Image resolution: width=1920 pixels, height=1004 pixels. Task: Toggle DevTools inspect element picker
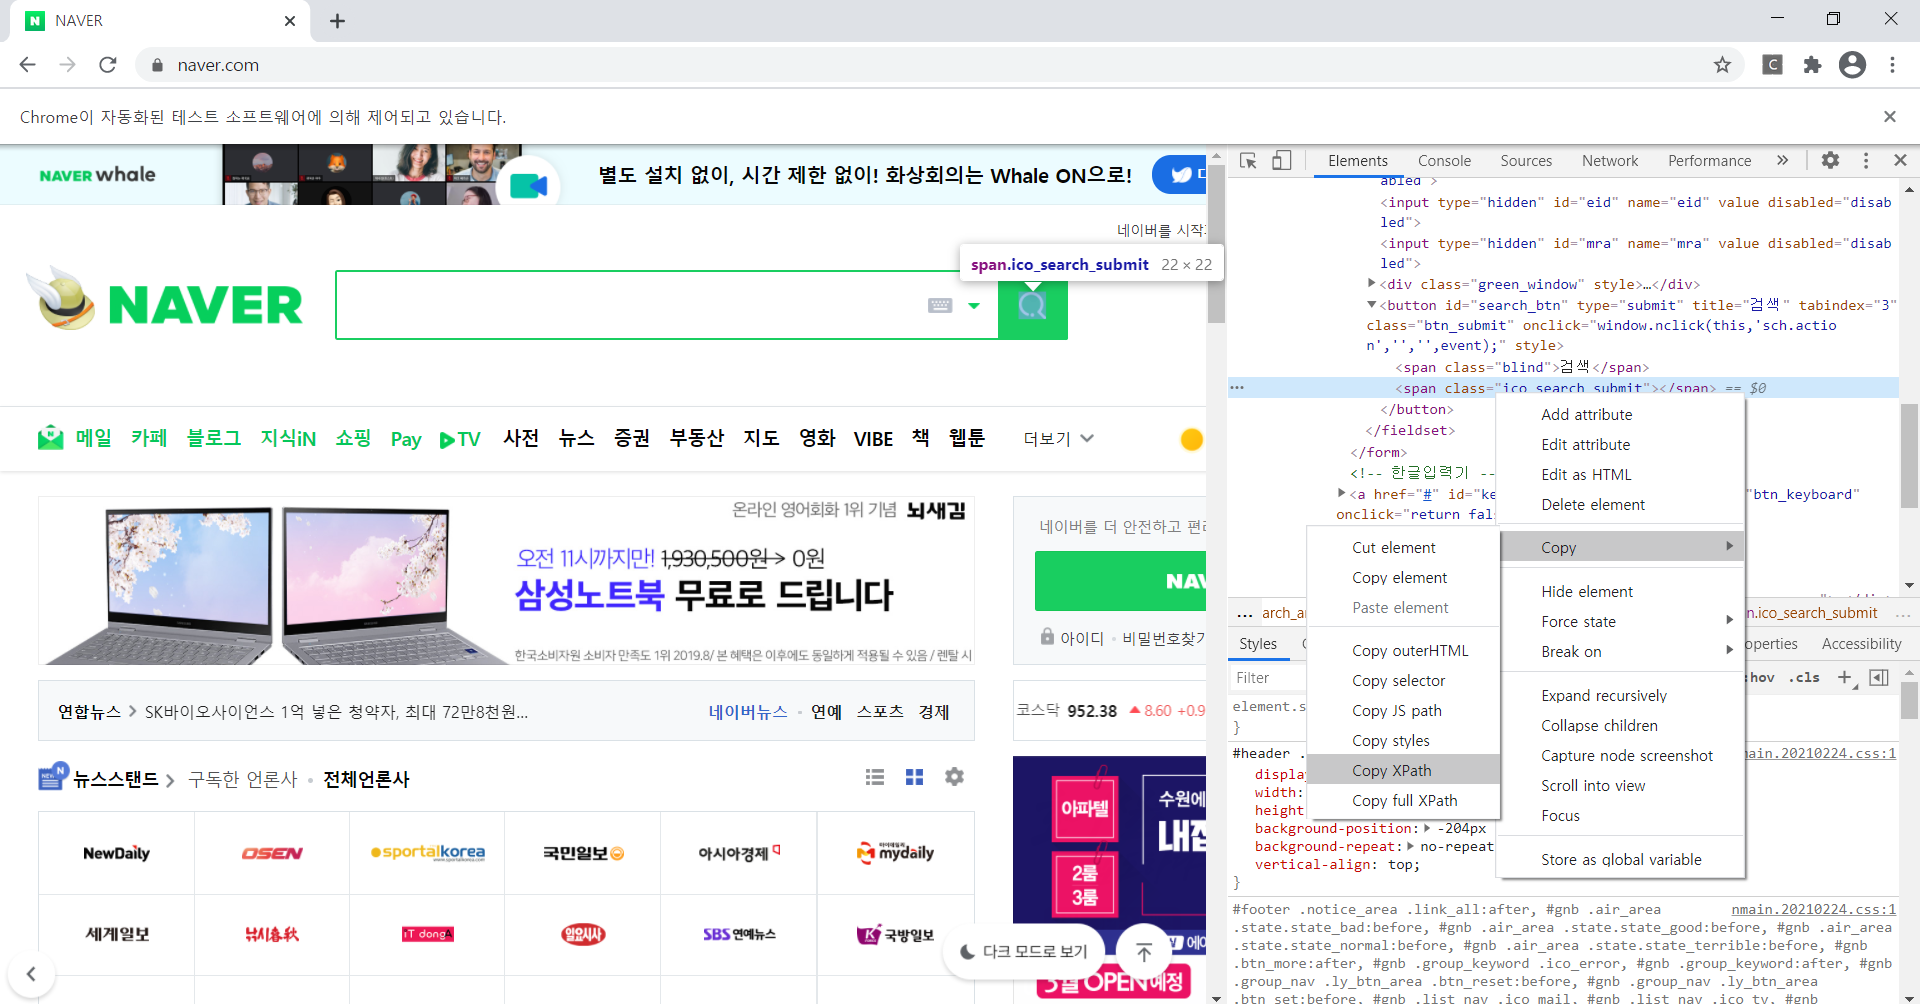tap(1248, 161)
